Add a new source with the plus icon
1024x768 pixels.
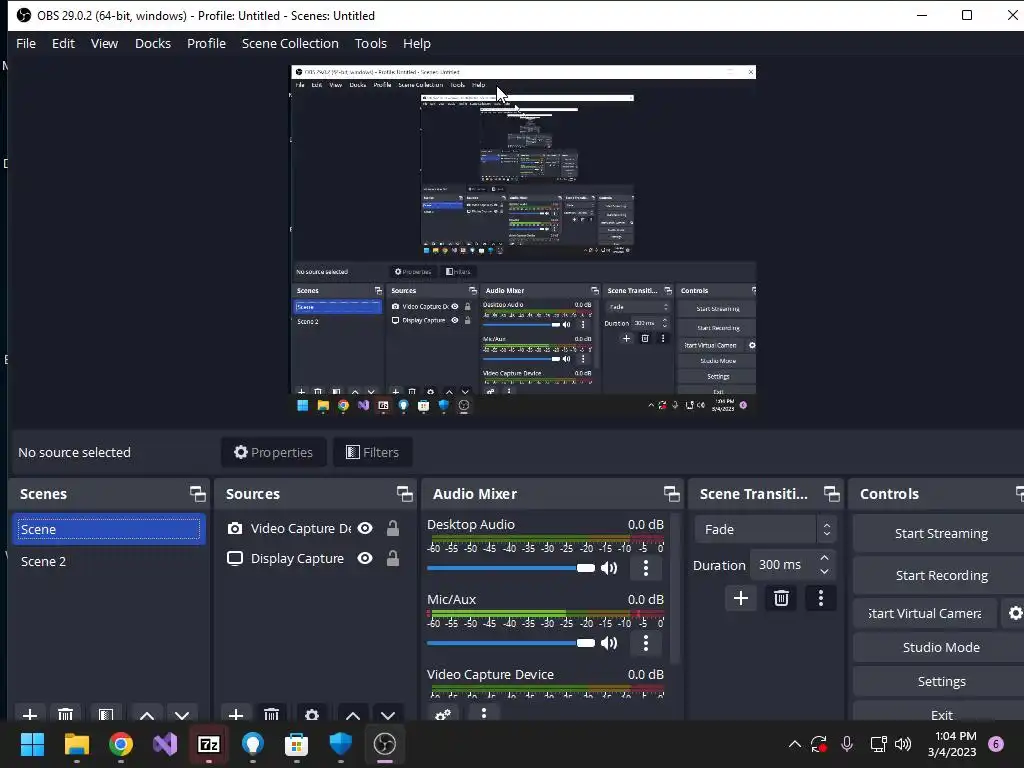pos(236,714)
